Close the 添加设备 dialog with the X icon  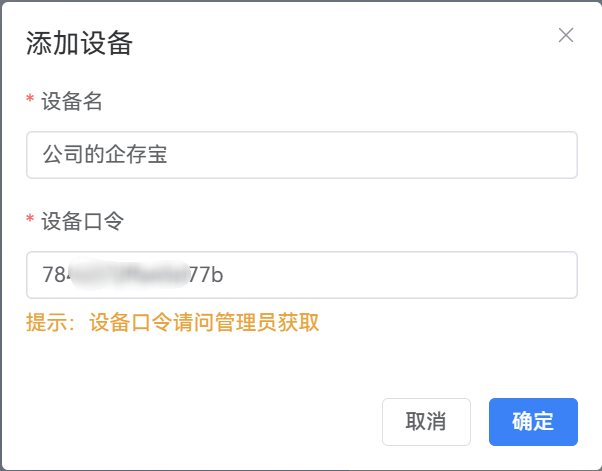coord(566,36)
